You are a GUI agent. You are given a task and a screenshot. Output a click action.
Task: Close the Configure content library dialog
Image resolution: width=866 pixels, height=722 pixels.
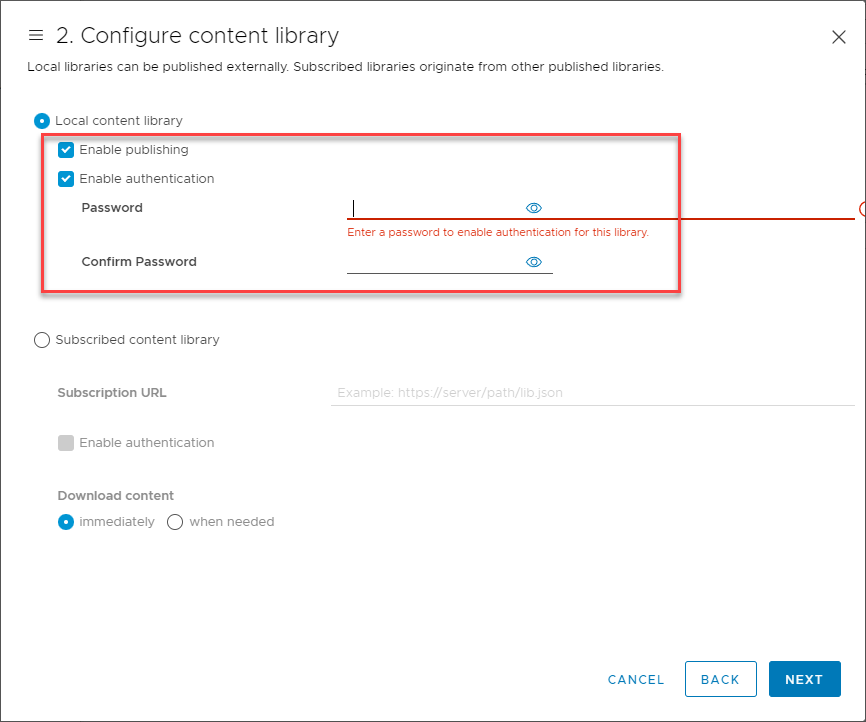838,37
